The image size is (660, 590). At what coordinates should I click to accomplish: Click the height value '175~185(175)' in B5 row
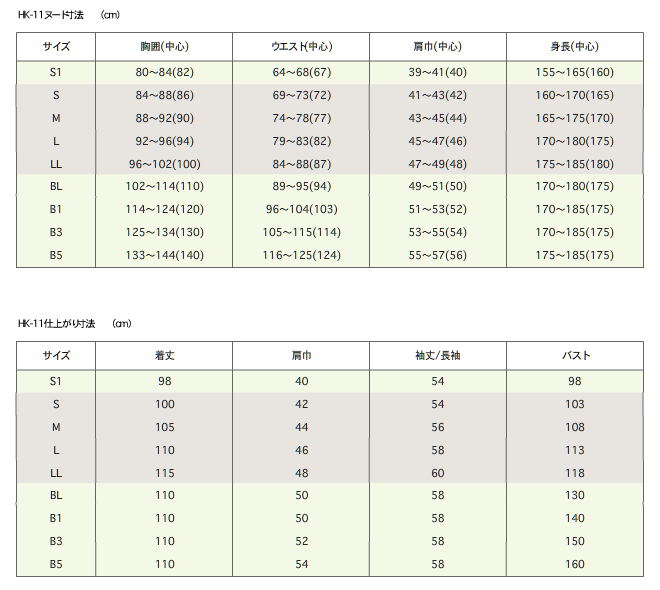pyautogui.click(x=575, y=255)
